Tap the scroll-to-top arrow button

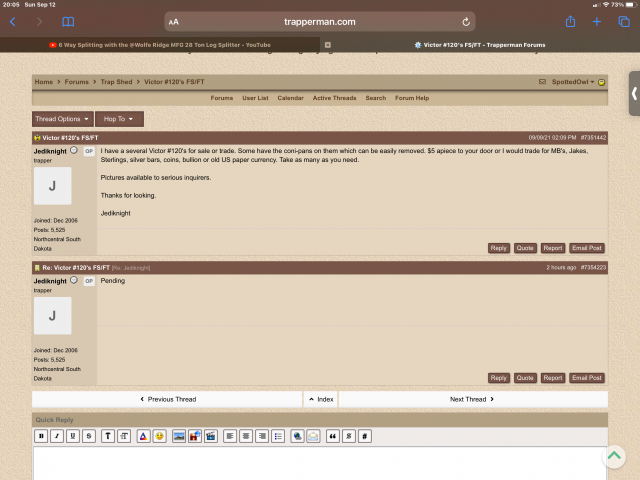pyautogui.click(x=613, y=456)
